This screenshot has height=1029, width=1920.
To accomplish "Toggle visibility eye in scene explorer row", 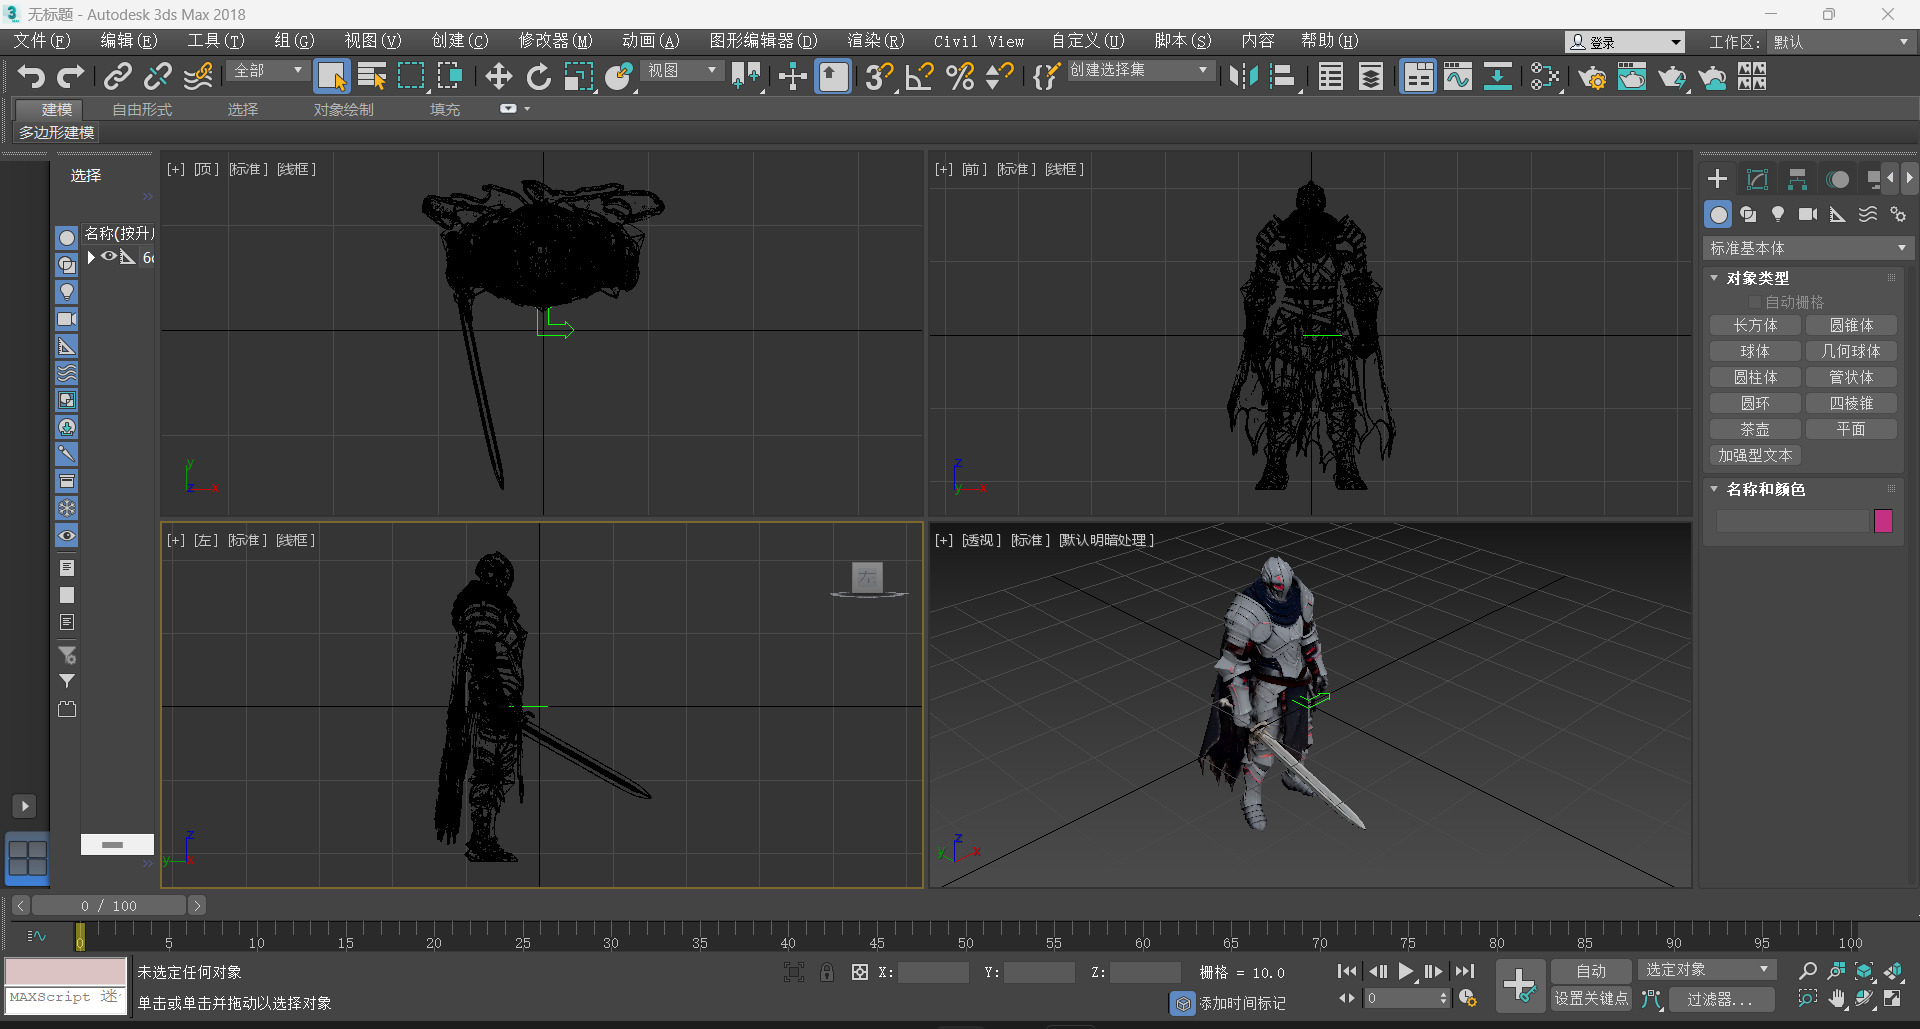I will coord(108,257).
